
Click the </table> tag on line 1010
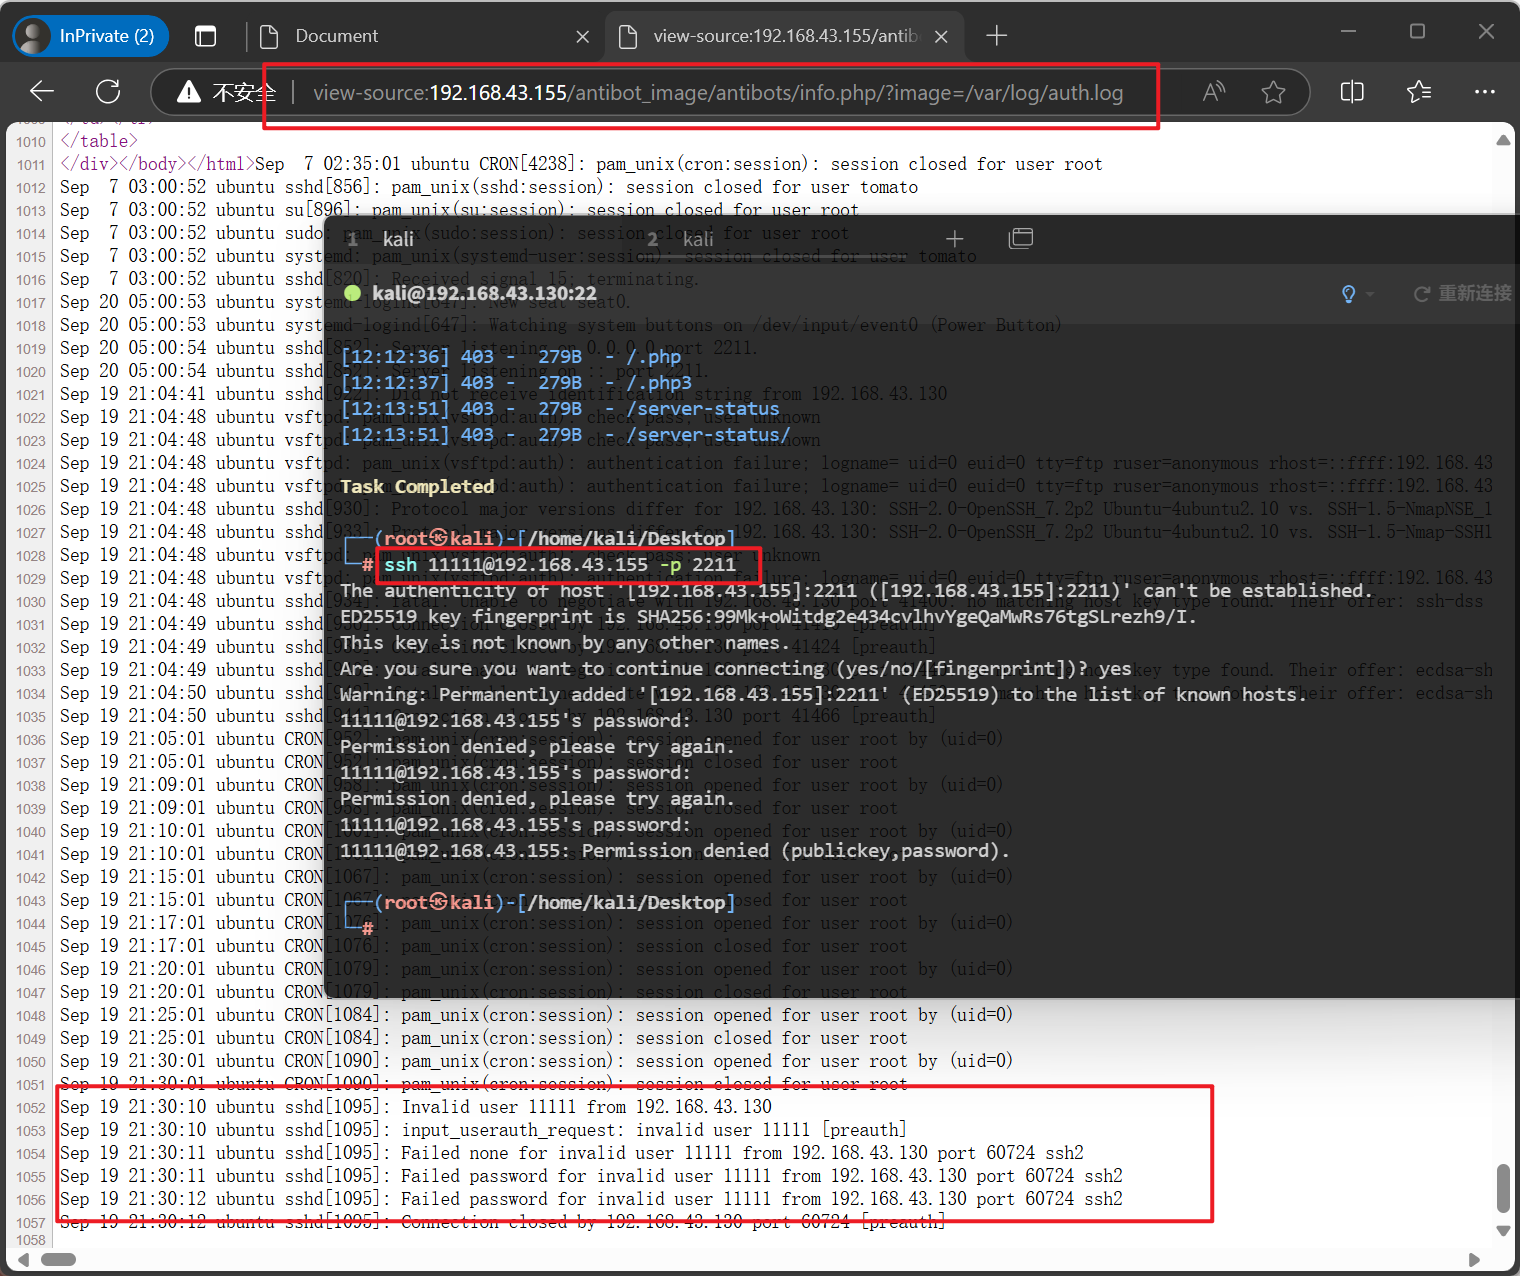(99, 141)
